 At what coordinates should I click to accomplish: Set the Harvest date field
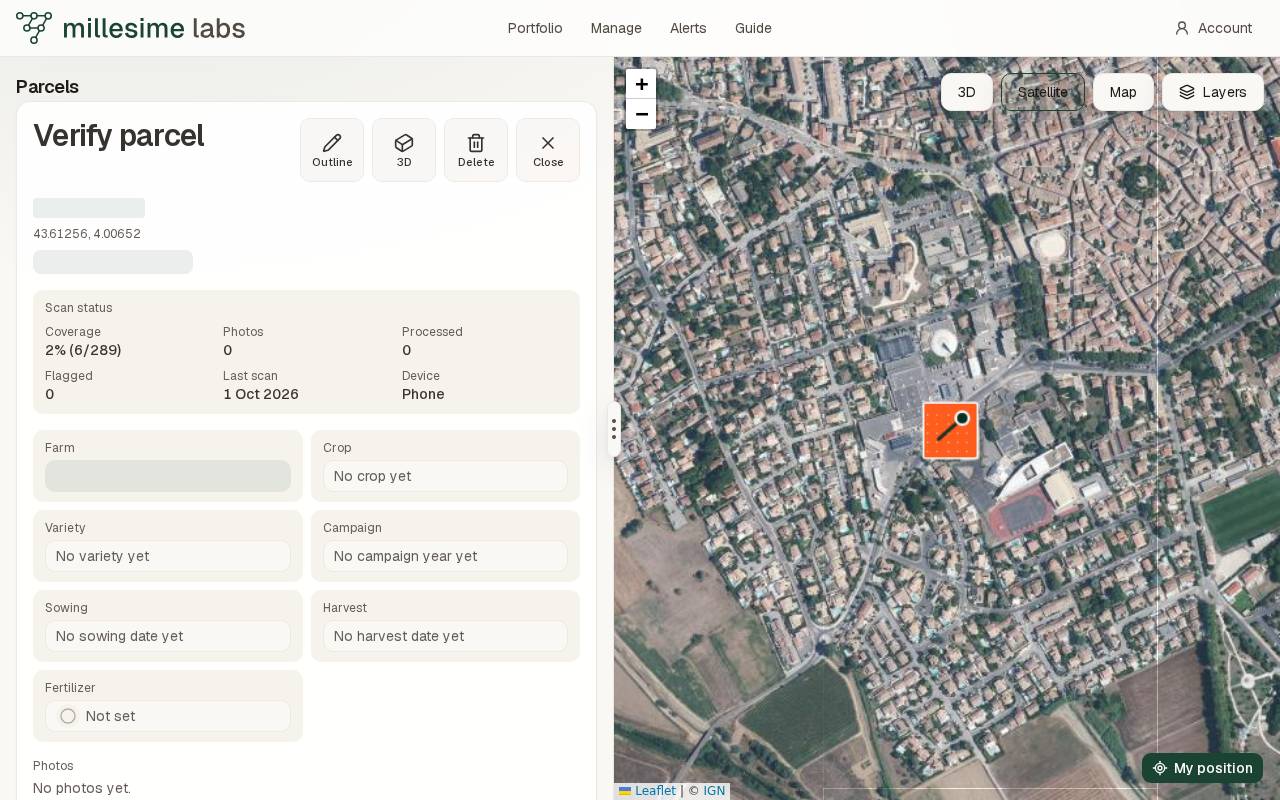pyautogui.click(x=445, y=636)
